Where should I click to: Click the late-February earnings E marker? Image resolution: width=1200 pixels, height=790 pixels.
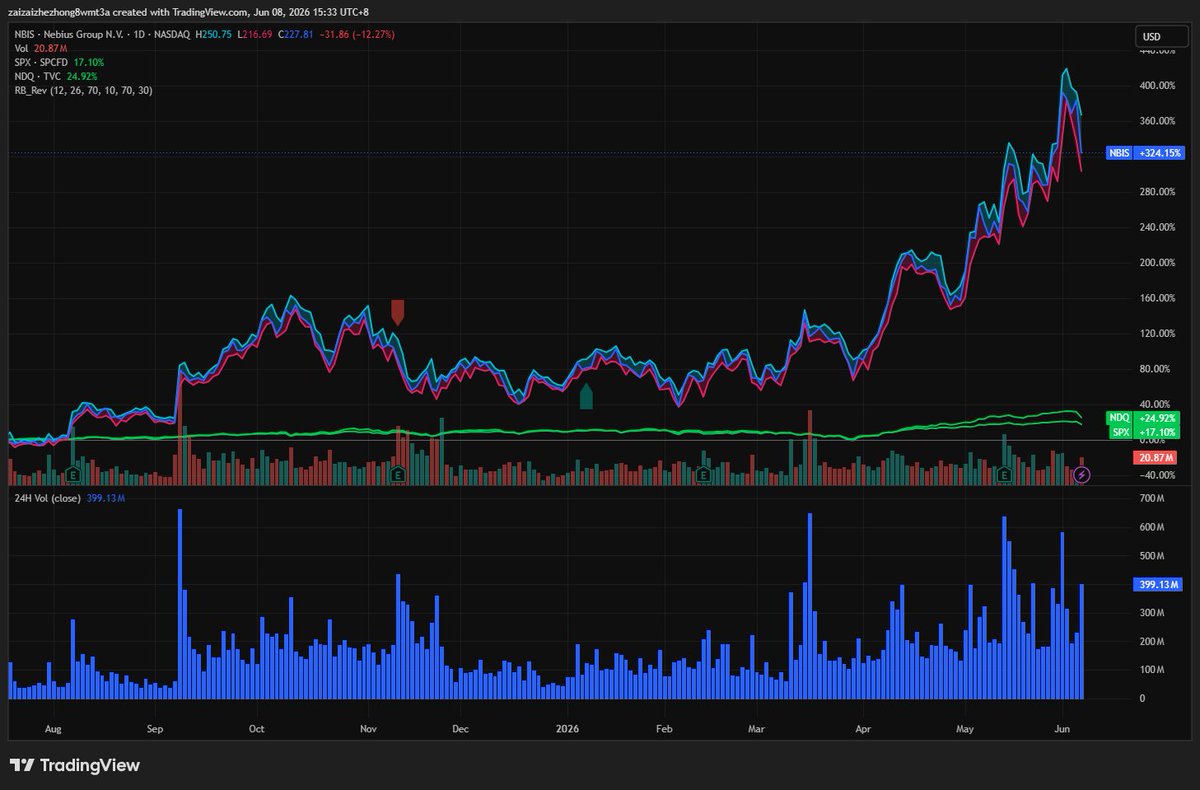[x=704, y=475]
